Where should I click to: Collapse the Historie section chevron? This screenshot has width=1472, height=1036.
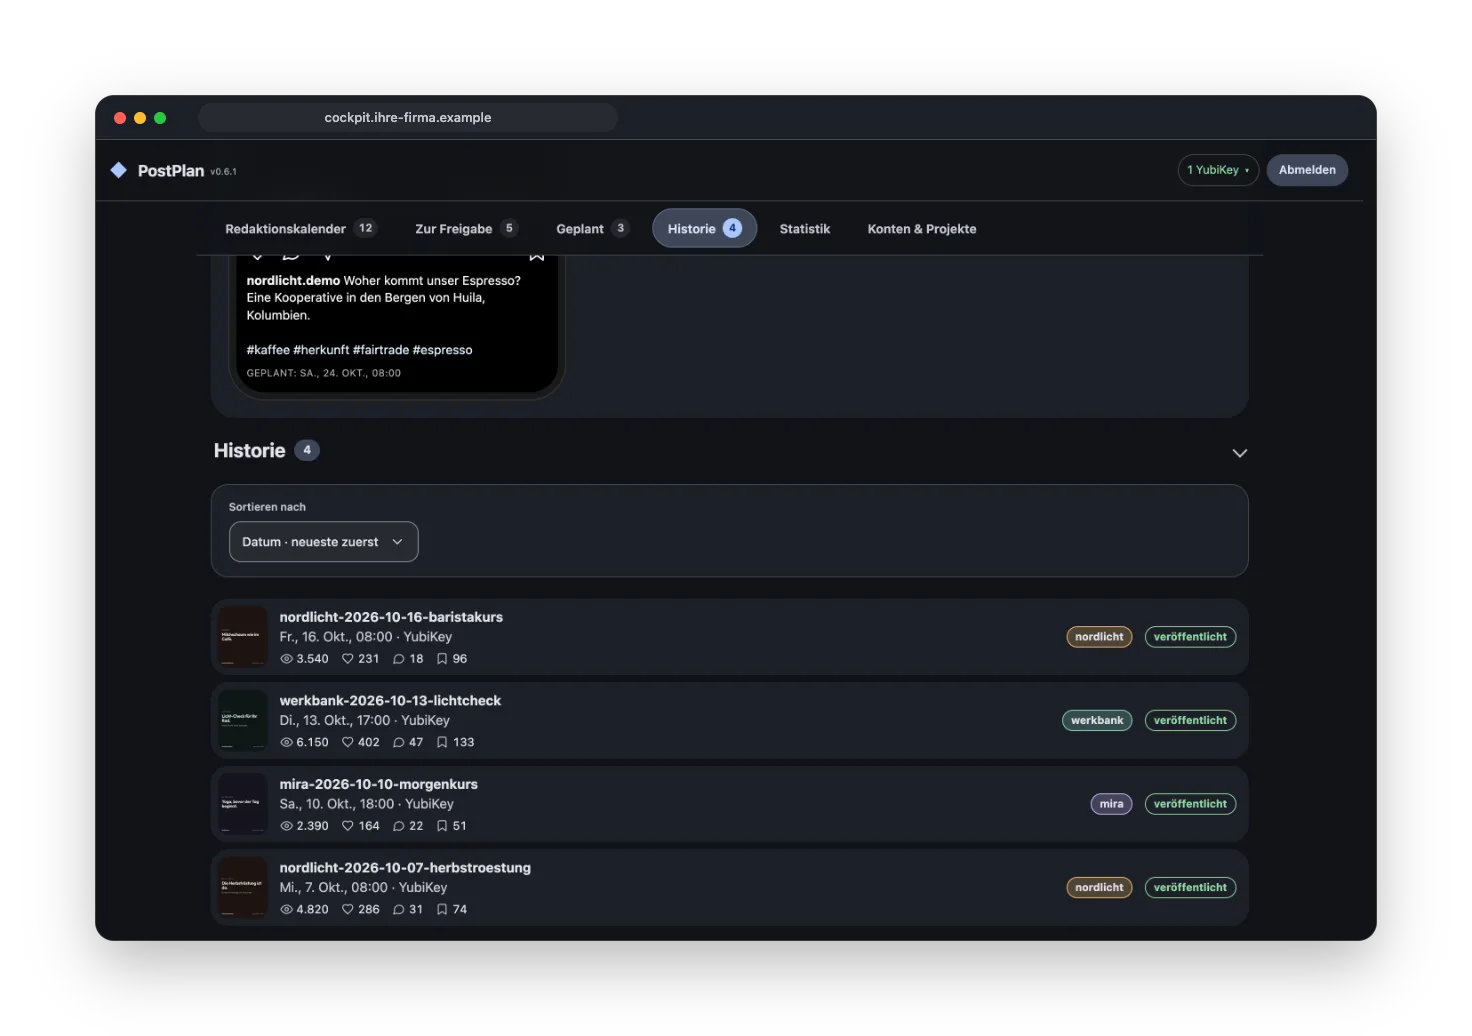point(1240,453)
